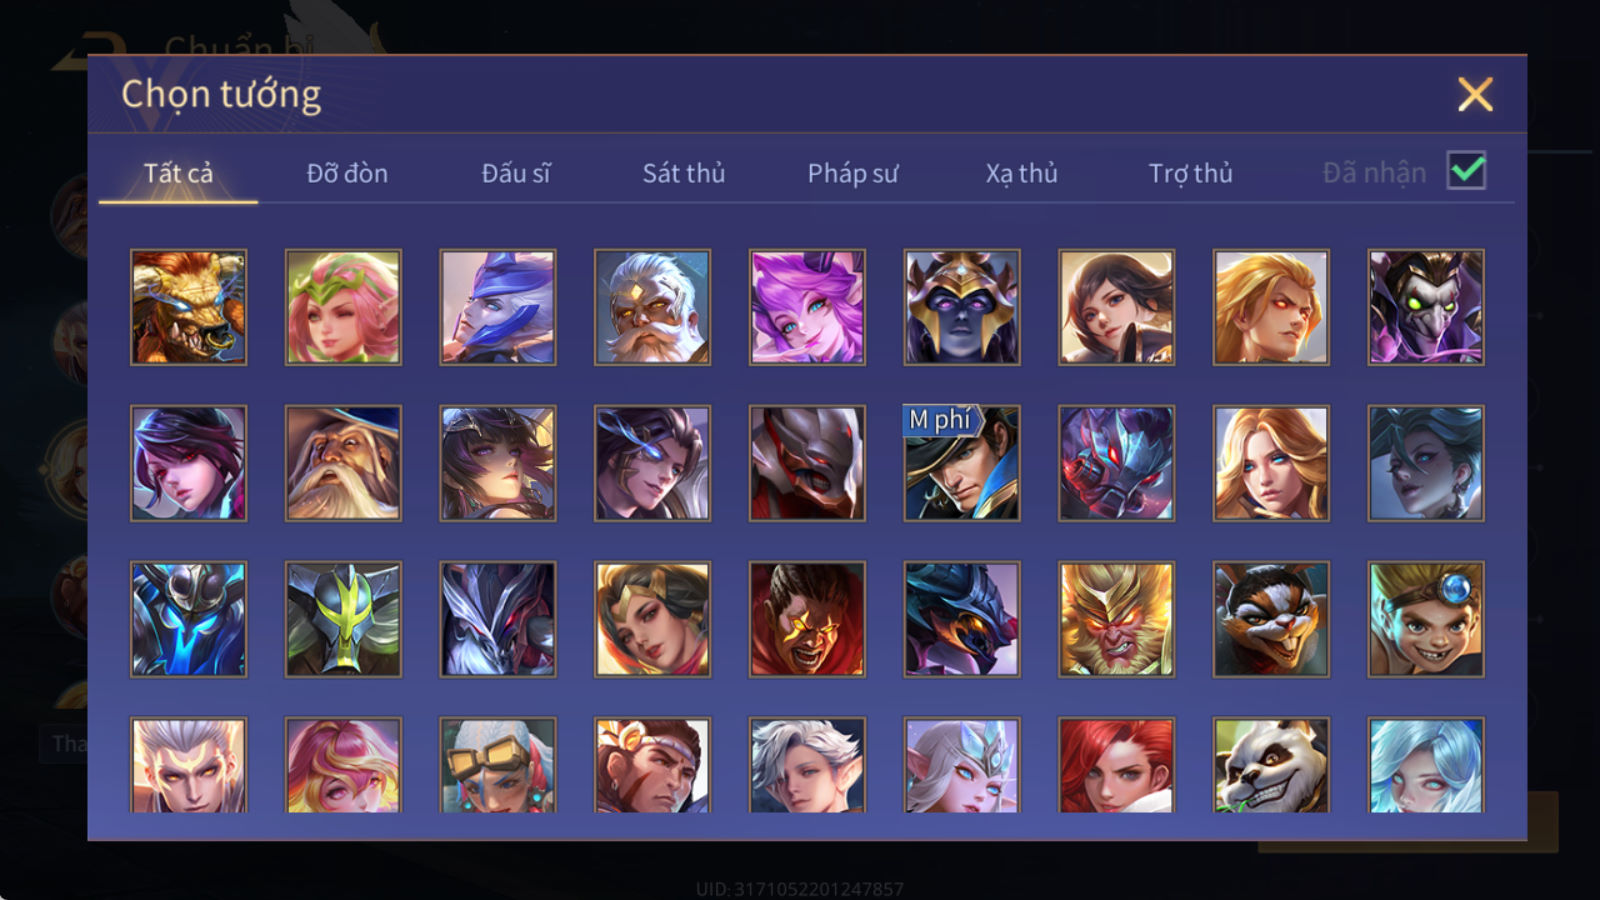1600x900 pixels.
Task: Toggle the Đã nhận checkbox
Action: pyautogui.click(x=1466, y=171)
